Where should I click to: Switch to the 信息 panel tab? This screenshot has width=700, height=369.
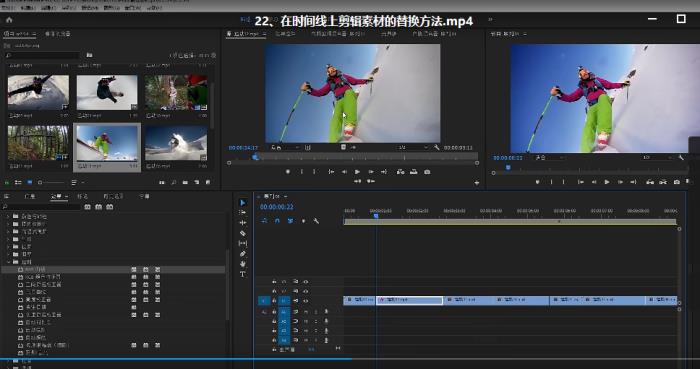pos(30,196)
